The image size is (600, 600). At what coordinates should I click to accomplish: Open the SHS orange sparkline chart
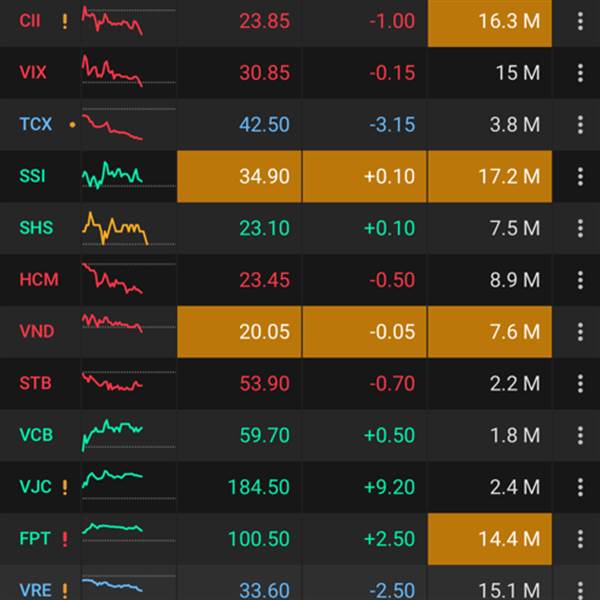(x=114, y=228)
